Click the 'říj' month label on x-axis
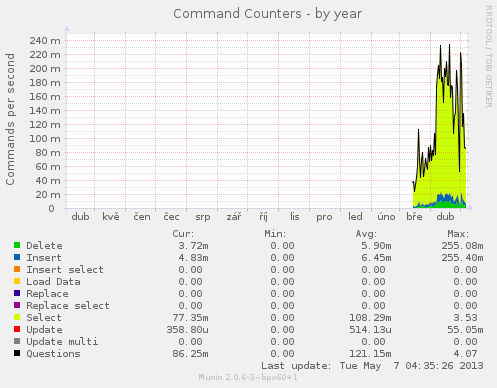 point(263,217)
